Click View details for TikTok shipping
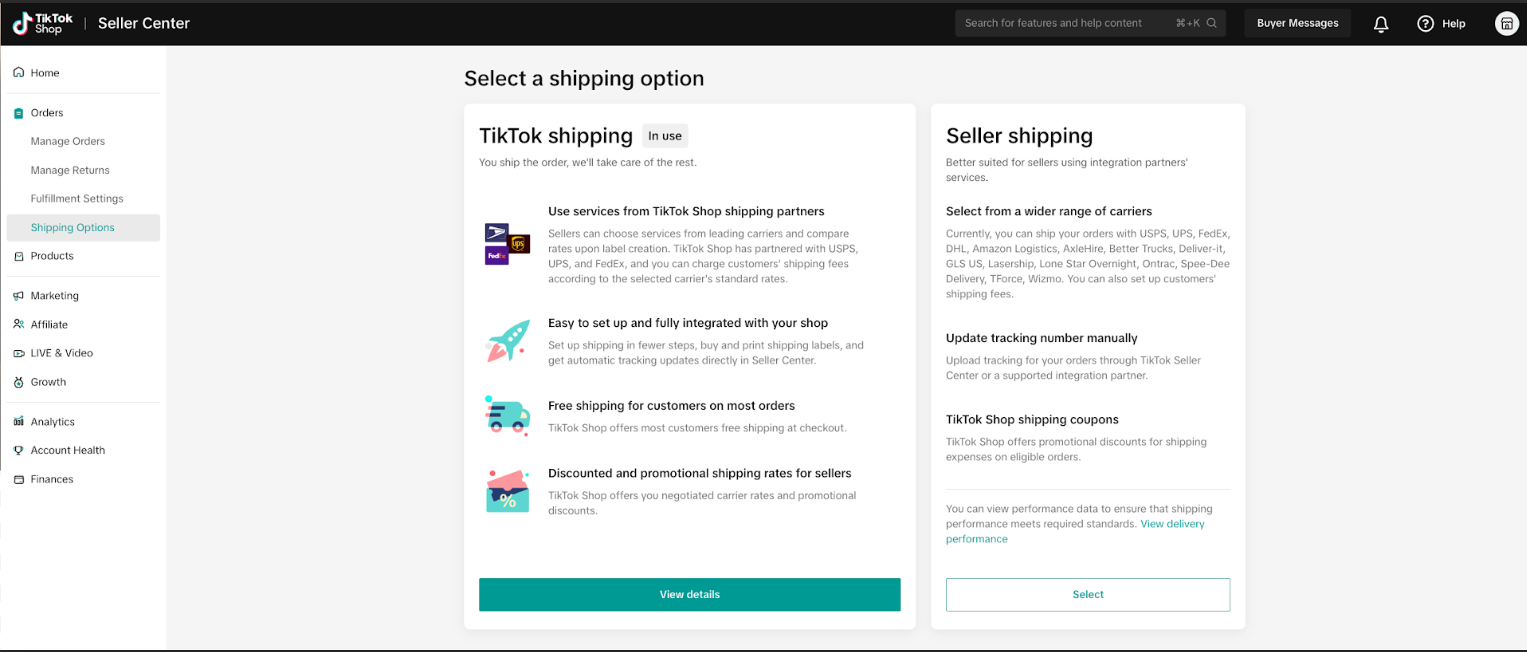This screenshot has width=1527, height=652. tap(690, 594)
